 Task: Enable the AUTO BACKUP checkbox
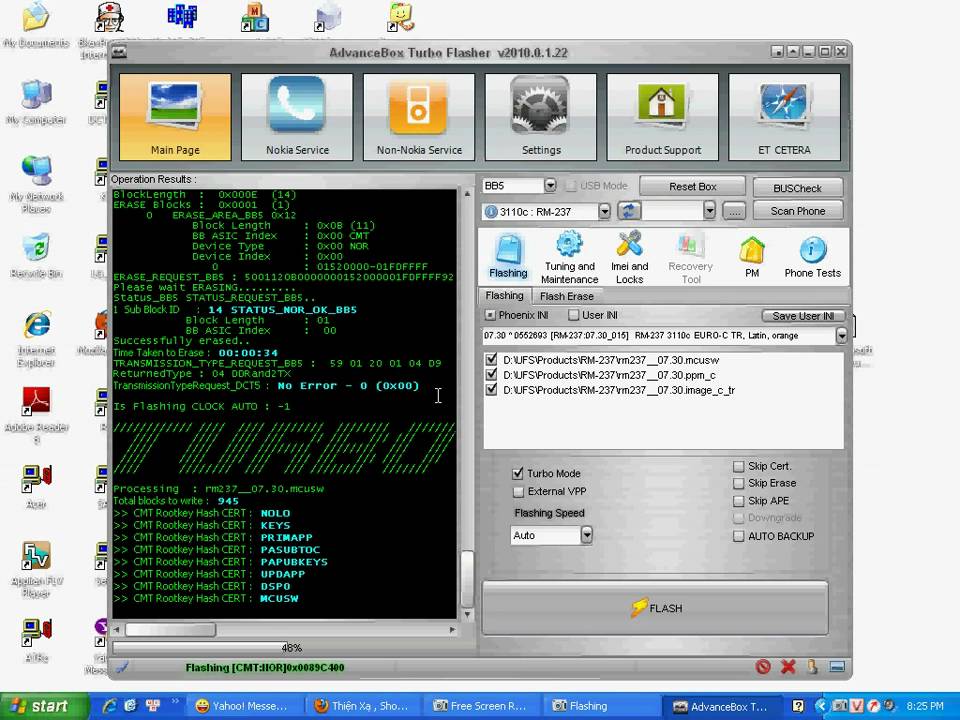coord(738,536)
